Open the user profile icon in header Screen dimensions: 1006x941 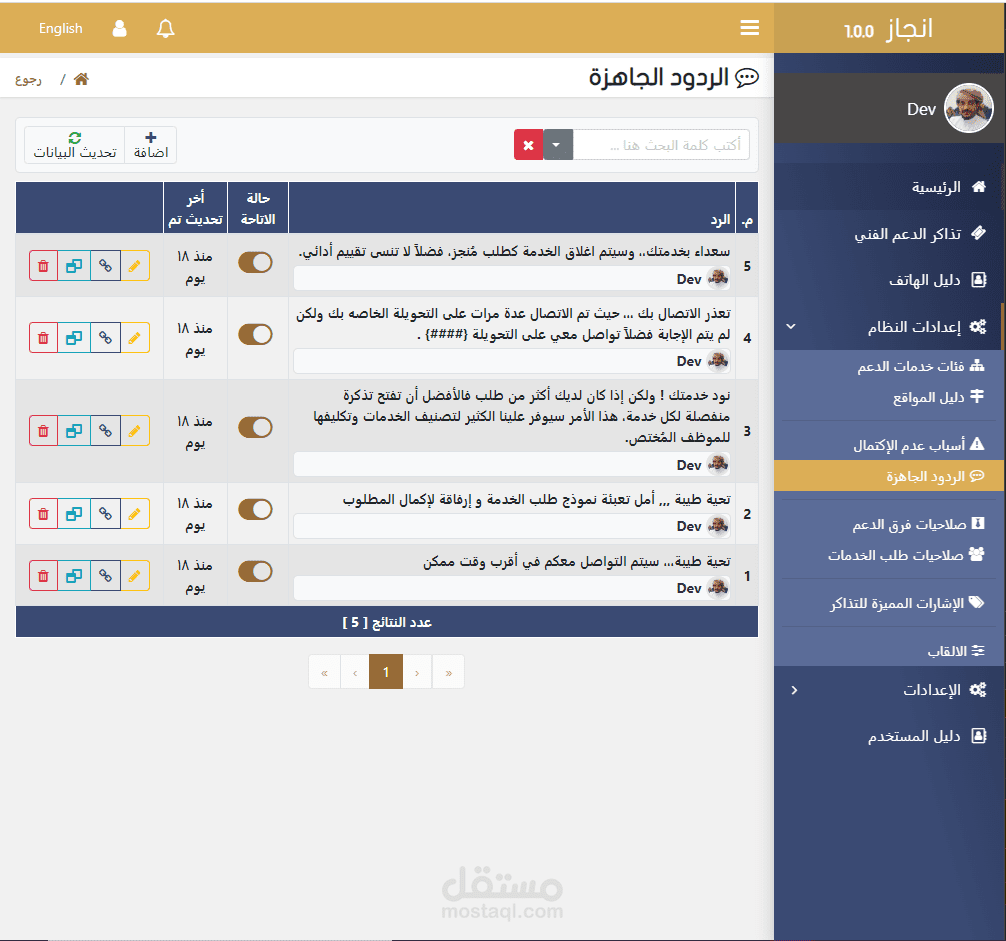(x=119, y=28)
